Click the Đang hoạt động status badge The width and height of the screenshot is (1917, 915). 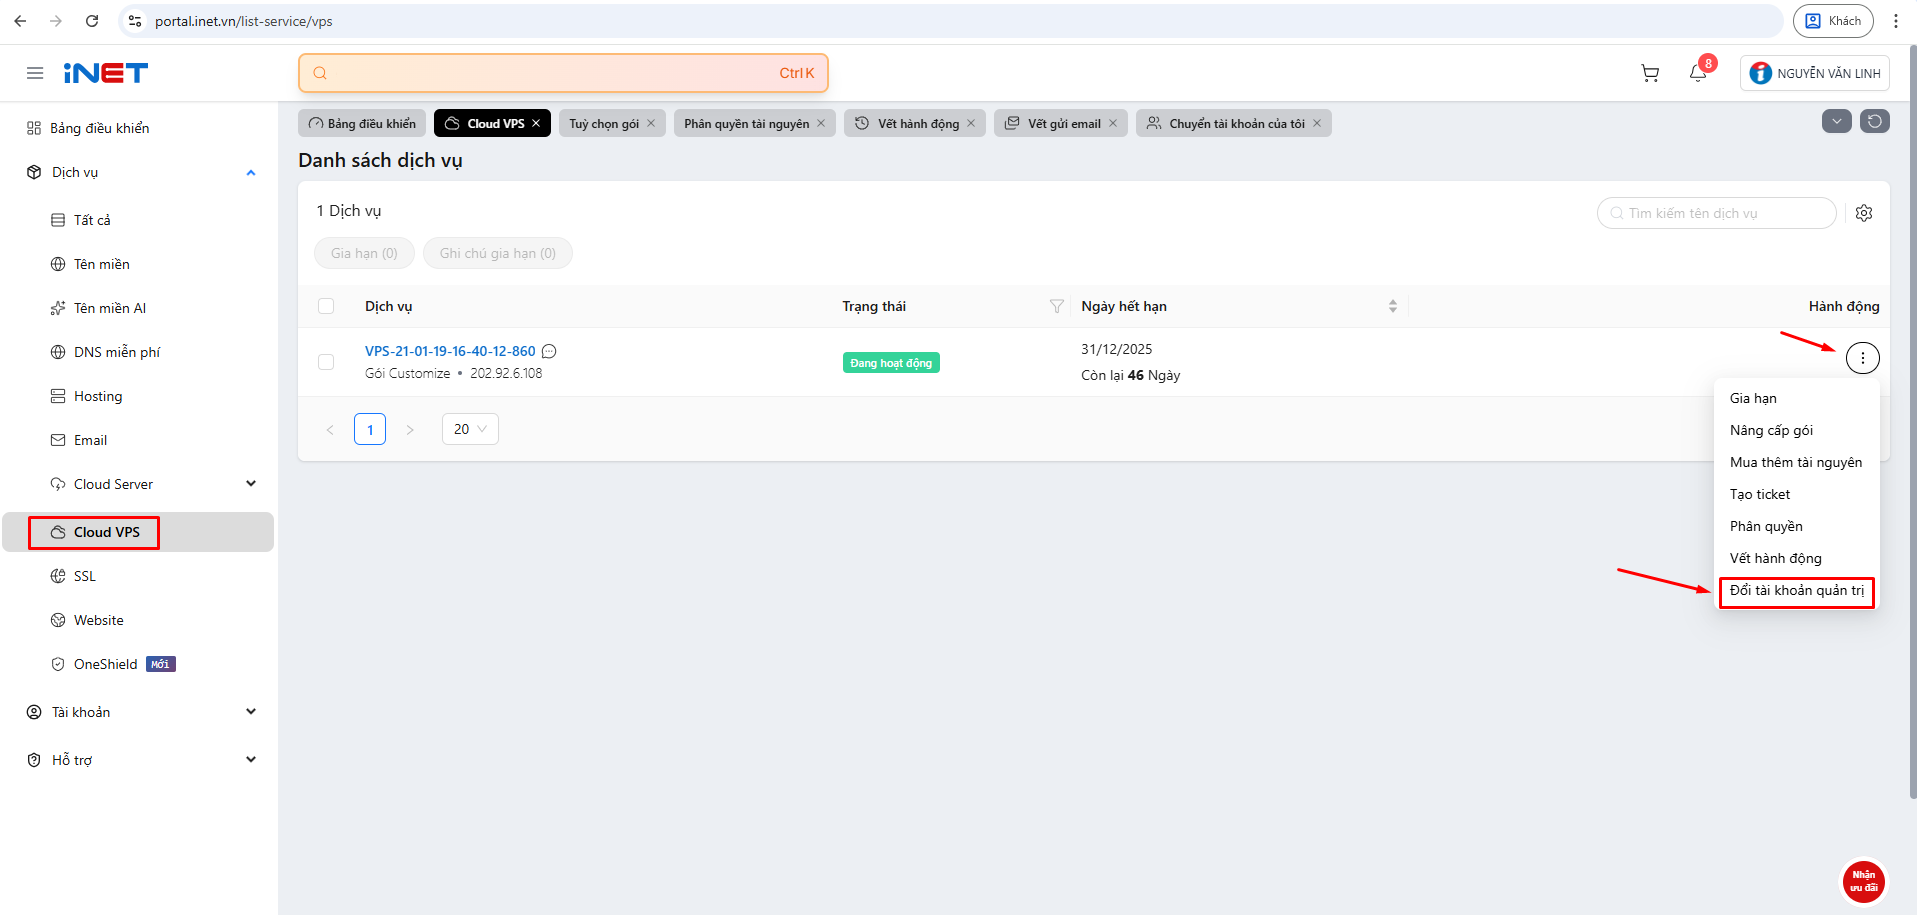891,363
